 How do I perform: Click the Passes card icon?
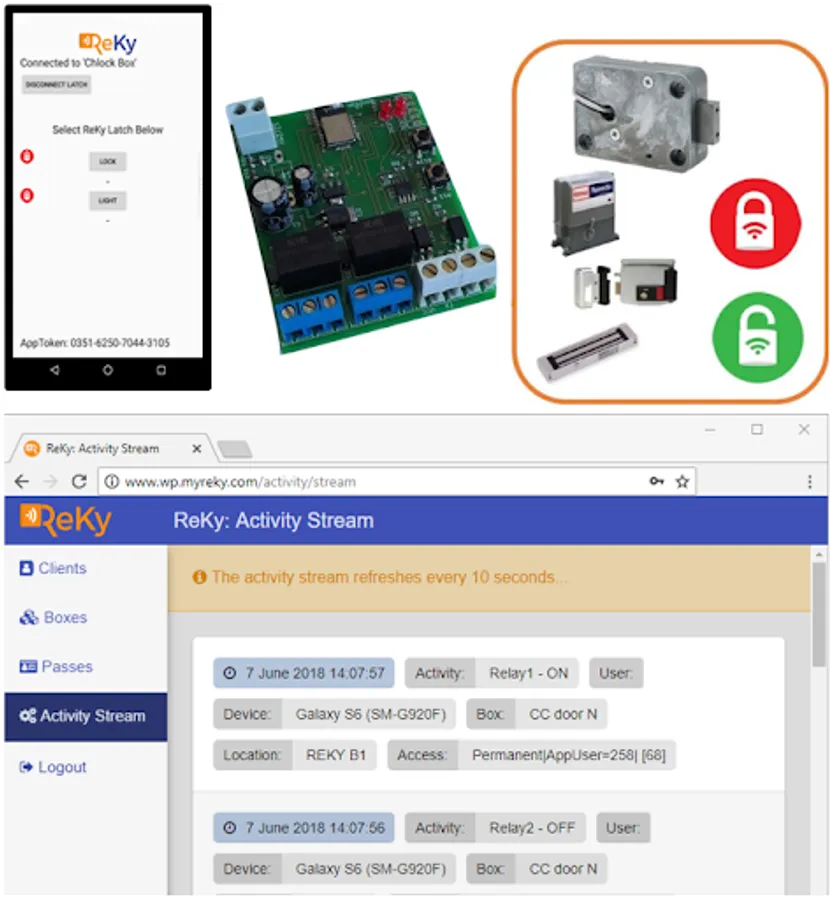point(28,666)
